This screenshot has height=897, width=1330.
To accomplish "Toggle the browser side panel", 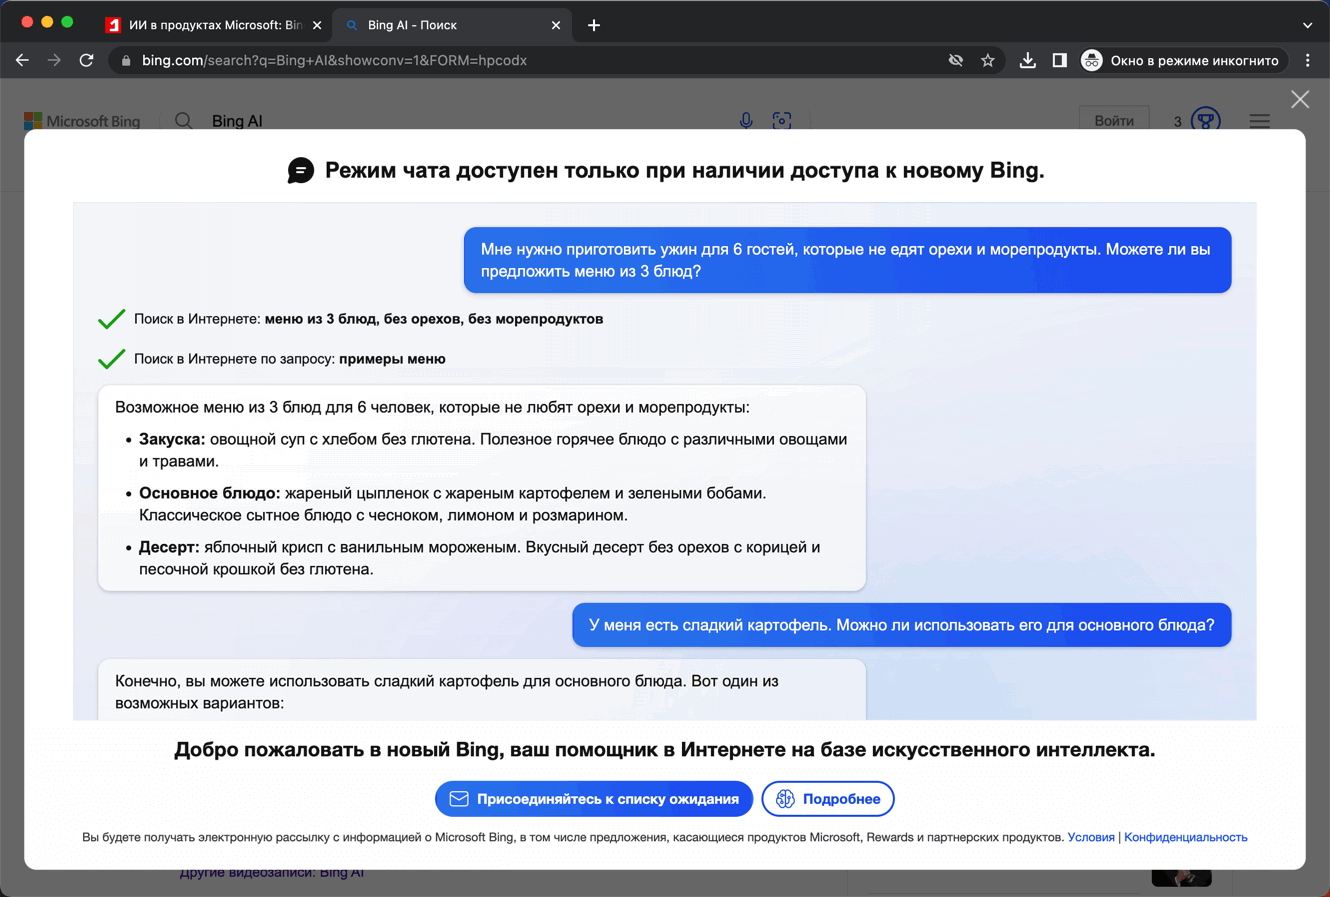I will click(x=1059, y=60).
